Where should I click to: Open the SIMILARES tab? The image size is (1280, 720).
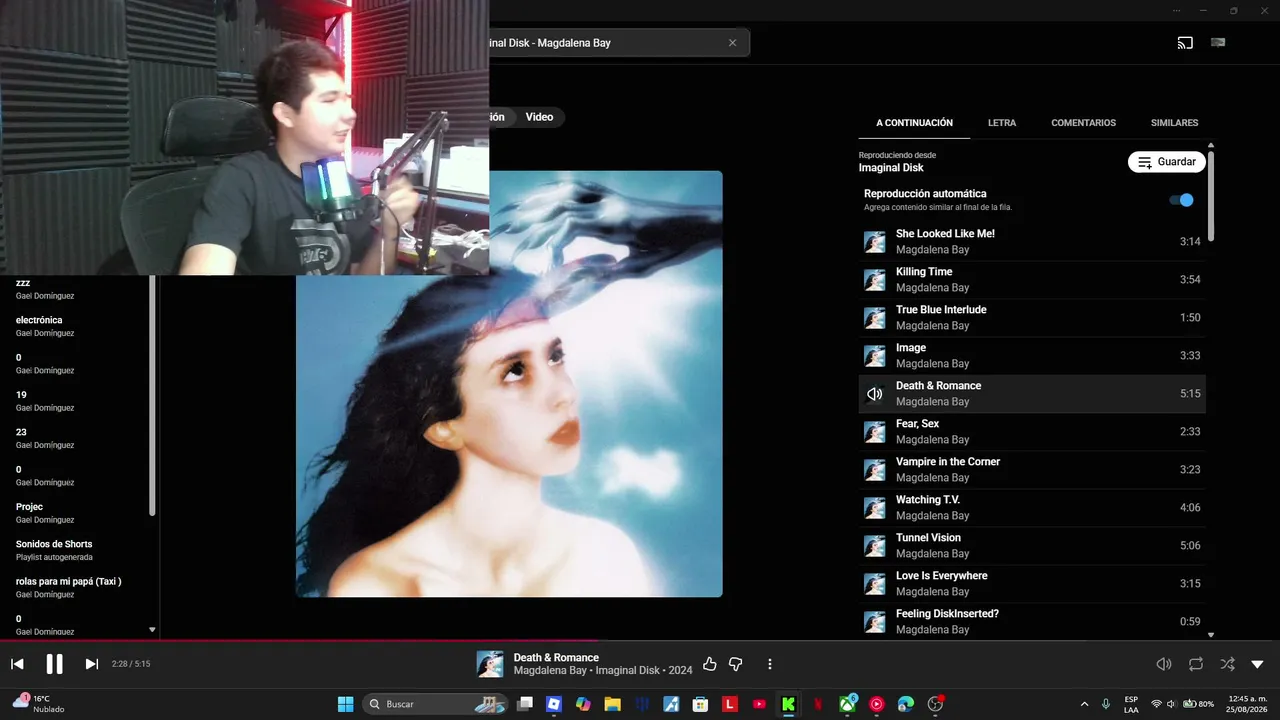coord(1174,123)
